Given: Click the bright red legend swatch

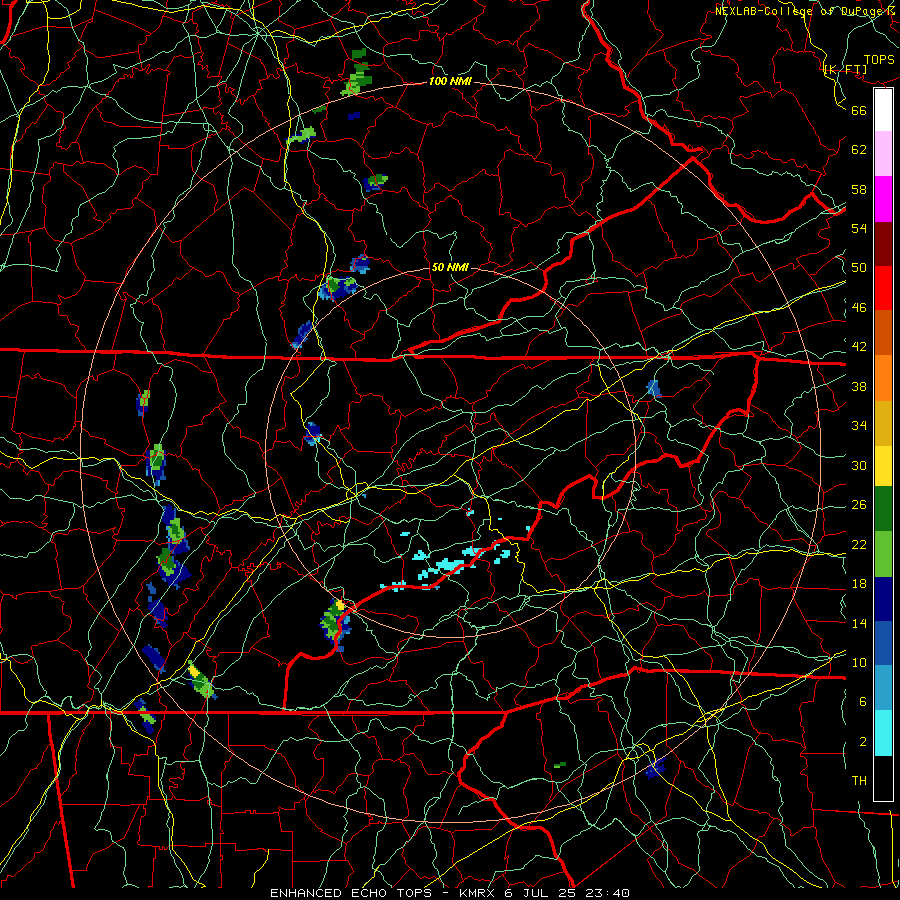Looking at the screenshot, I should [883, 288].
